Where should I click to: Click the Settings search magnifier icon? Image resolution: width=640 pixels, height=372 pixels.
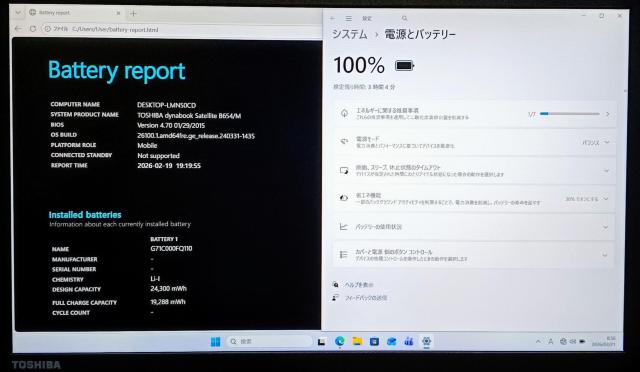pyautogui.click(x=404, y=18)
